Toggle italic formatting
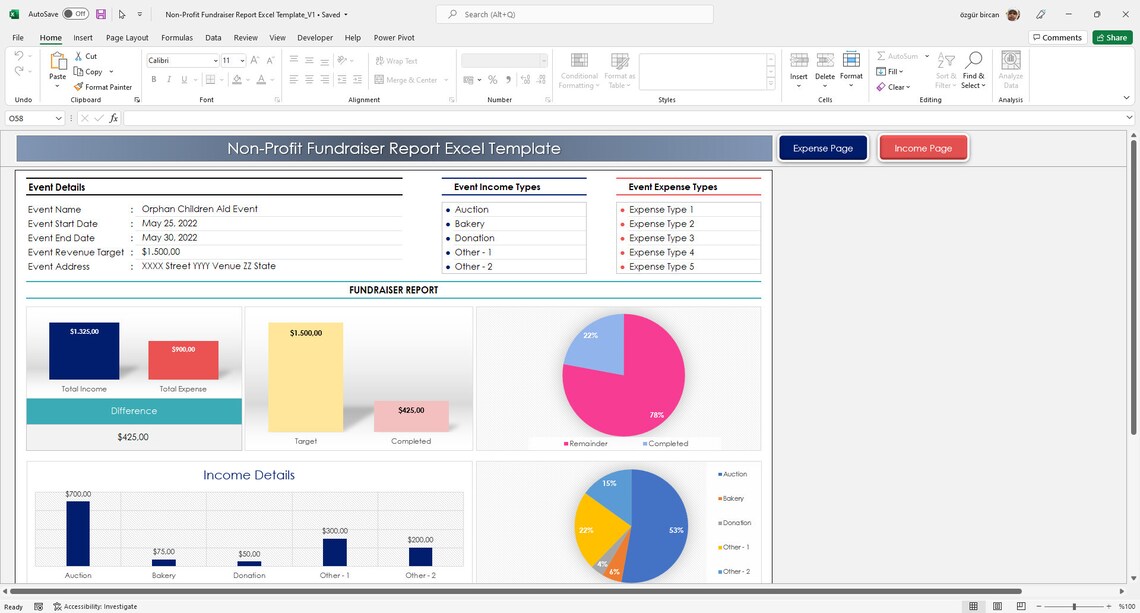Image resolution: width=1140 pixels, height=613 pixels. (167, 79)
